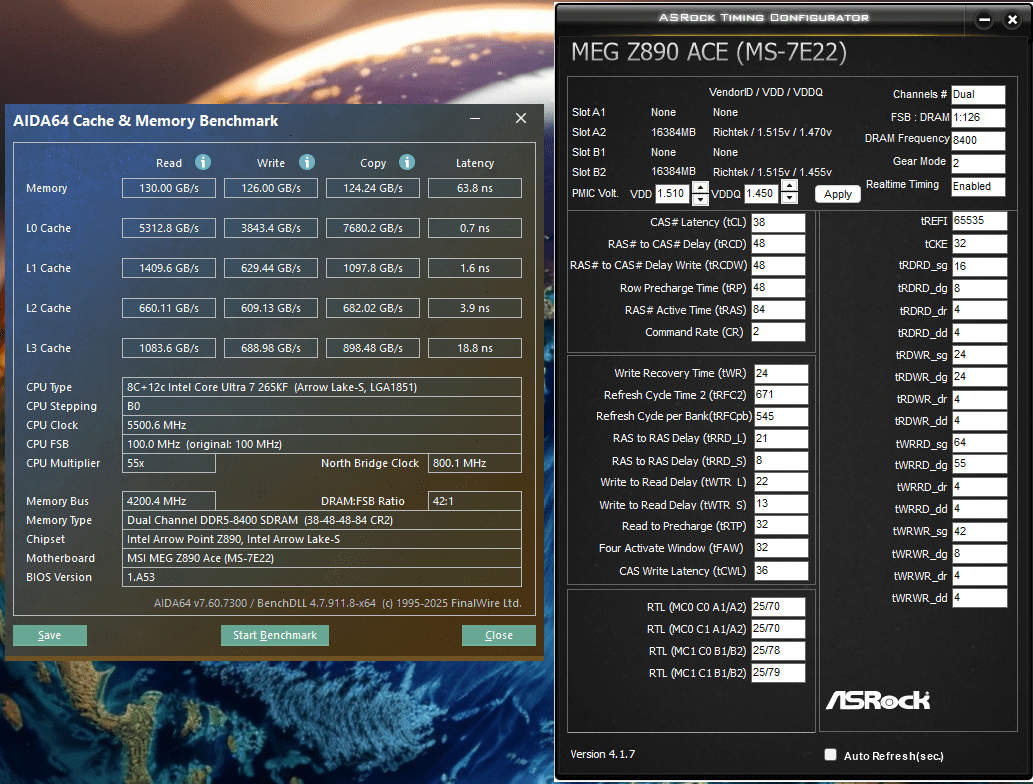This screenshot has width=1033, height=784.
Task: Click the tRCD value field
Action: 777,244
